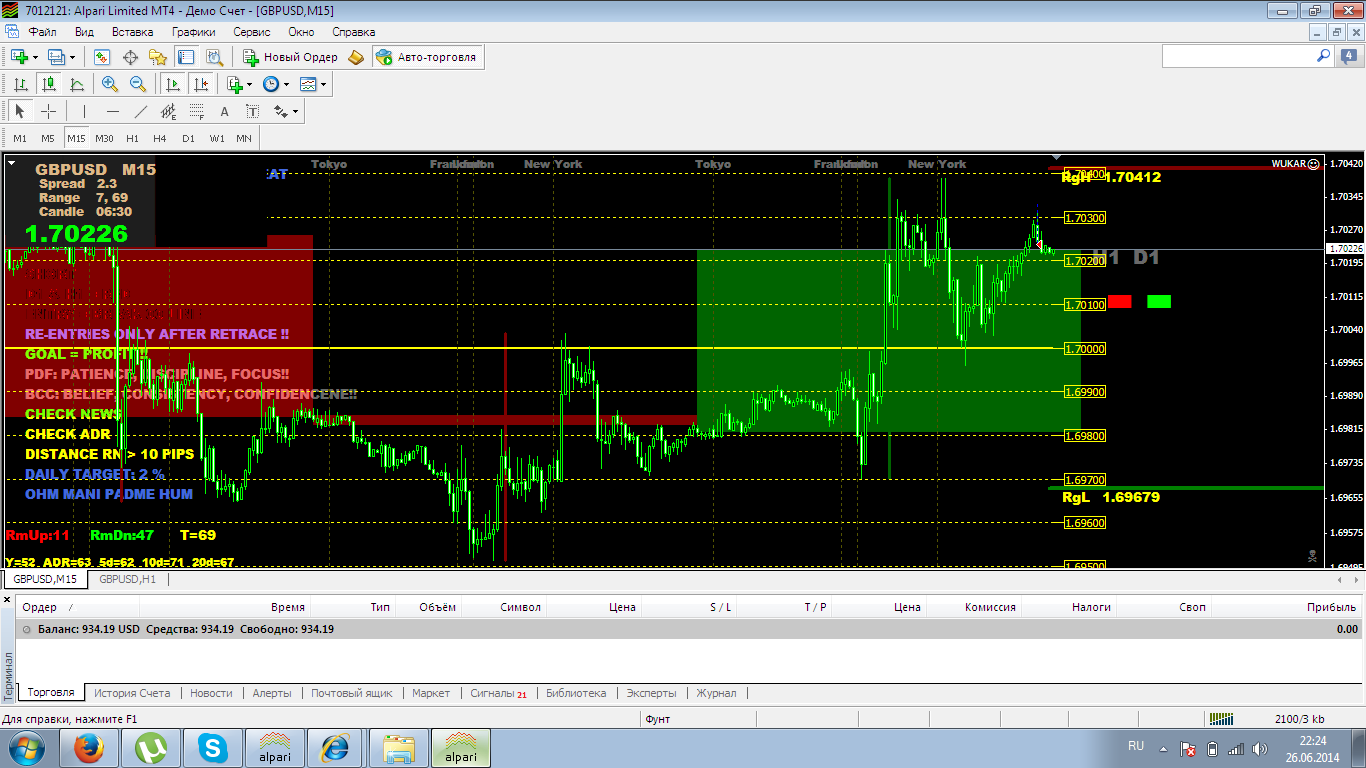
Task: Show hidden system tray icons
Action: pos(1162,748)
